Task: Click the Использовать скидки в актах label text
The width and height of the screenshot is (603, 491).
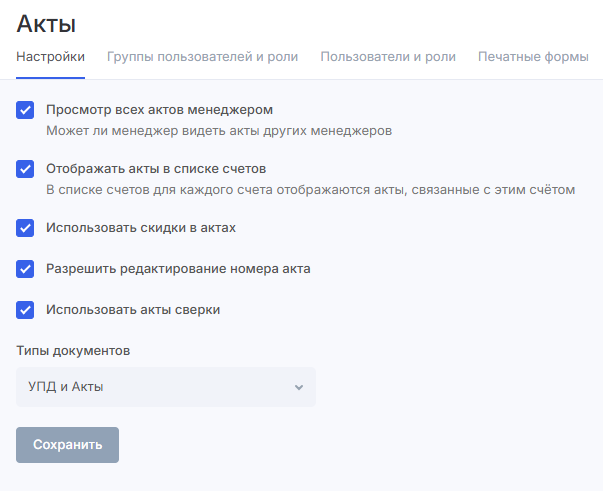Action: tap(141, 228)
